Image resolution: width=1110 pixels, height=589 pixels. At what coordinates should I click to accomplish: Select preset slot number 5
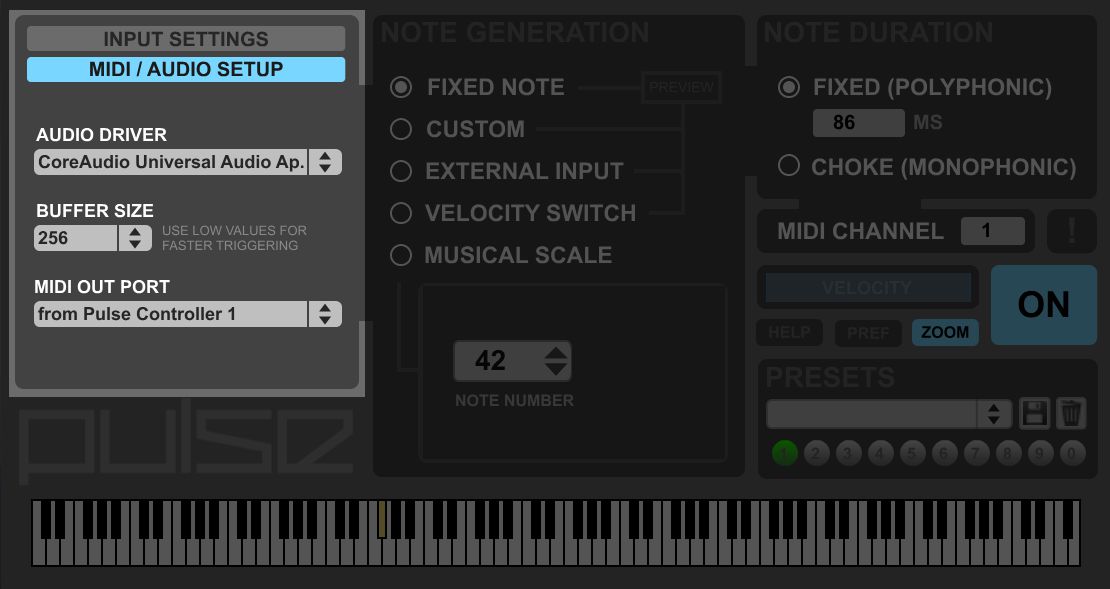[912, 453]
